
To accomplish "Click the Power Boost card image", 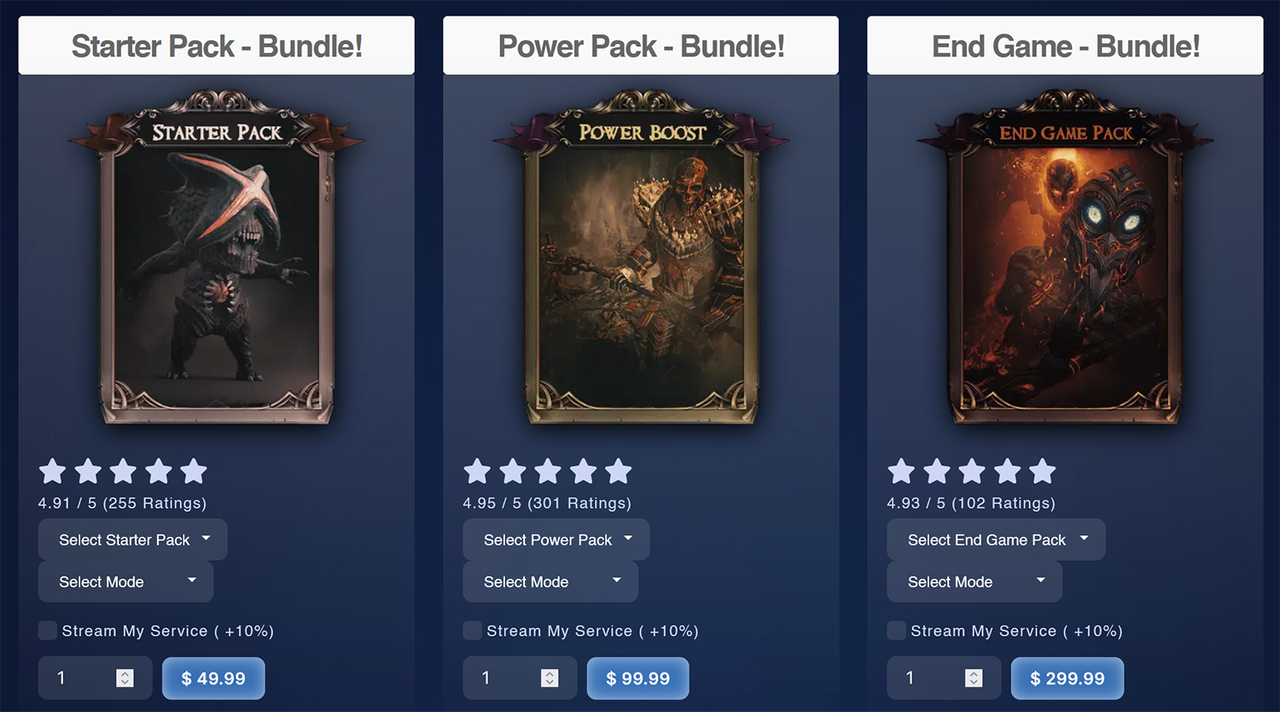I will tap(641, 260).
